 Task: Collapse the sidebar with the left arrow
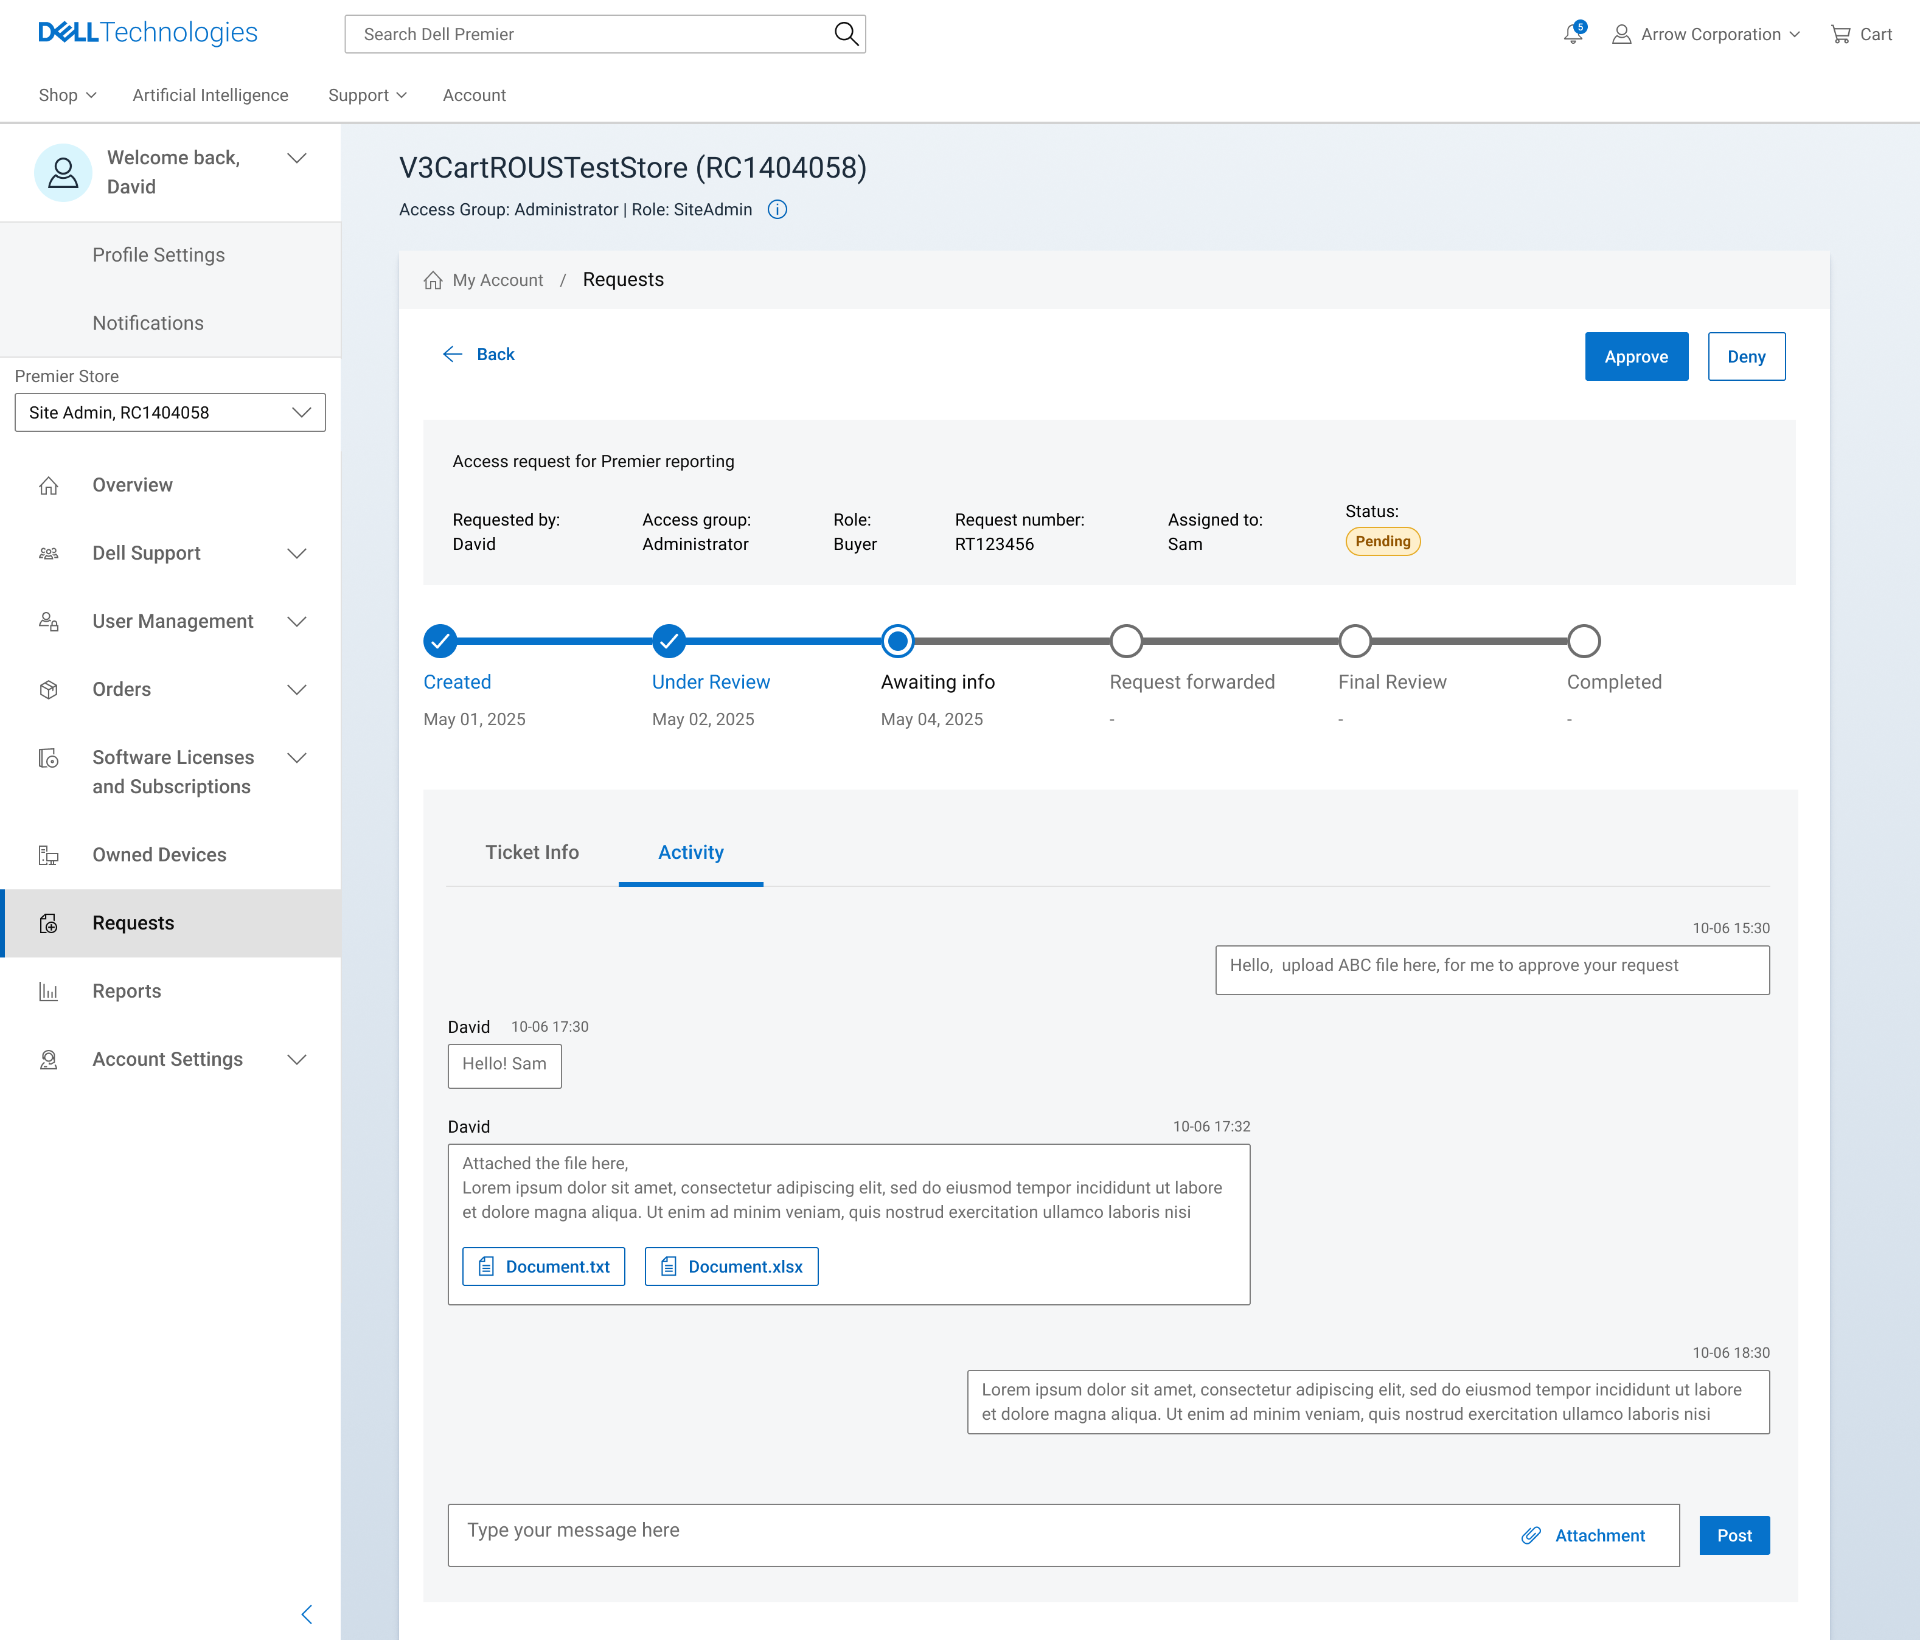coord(307,1614)
